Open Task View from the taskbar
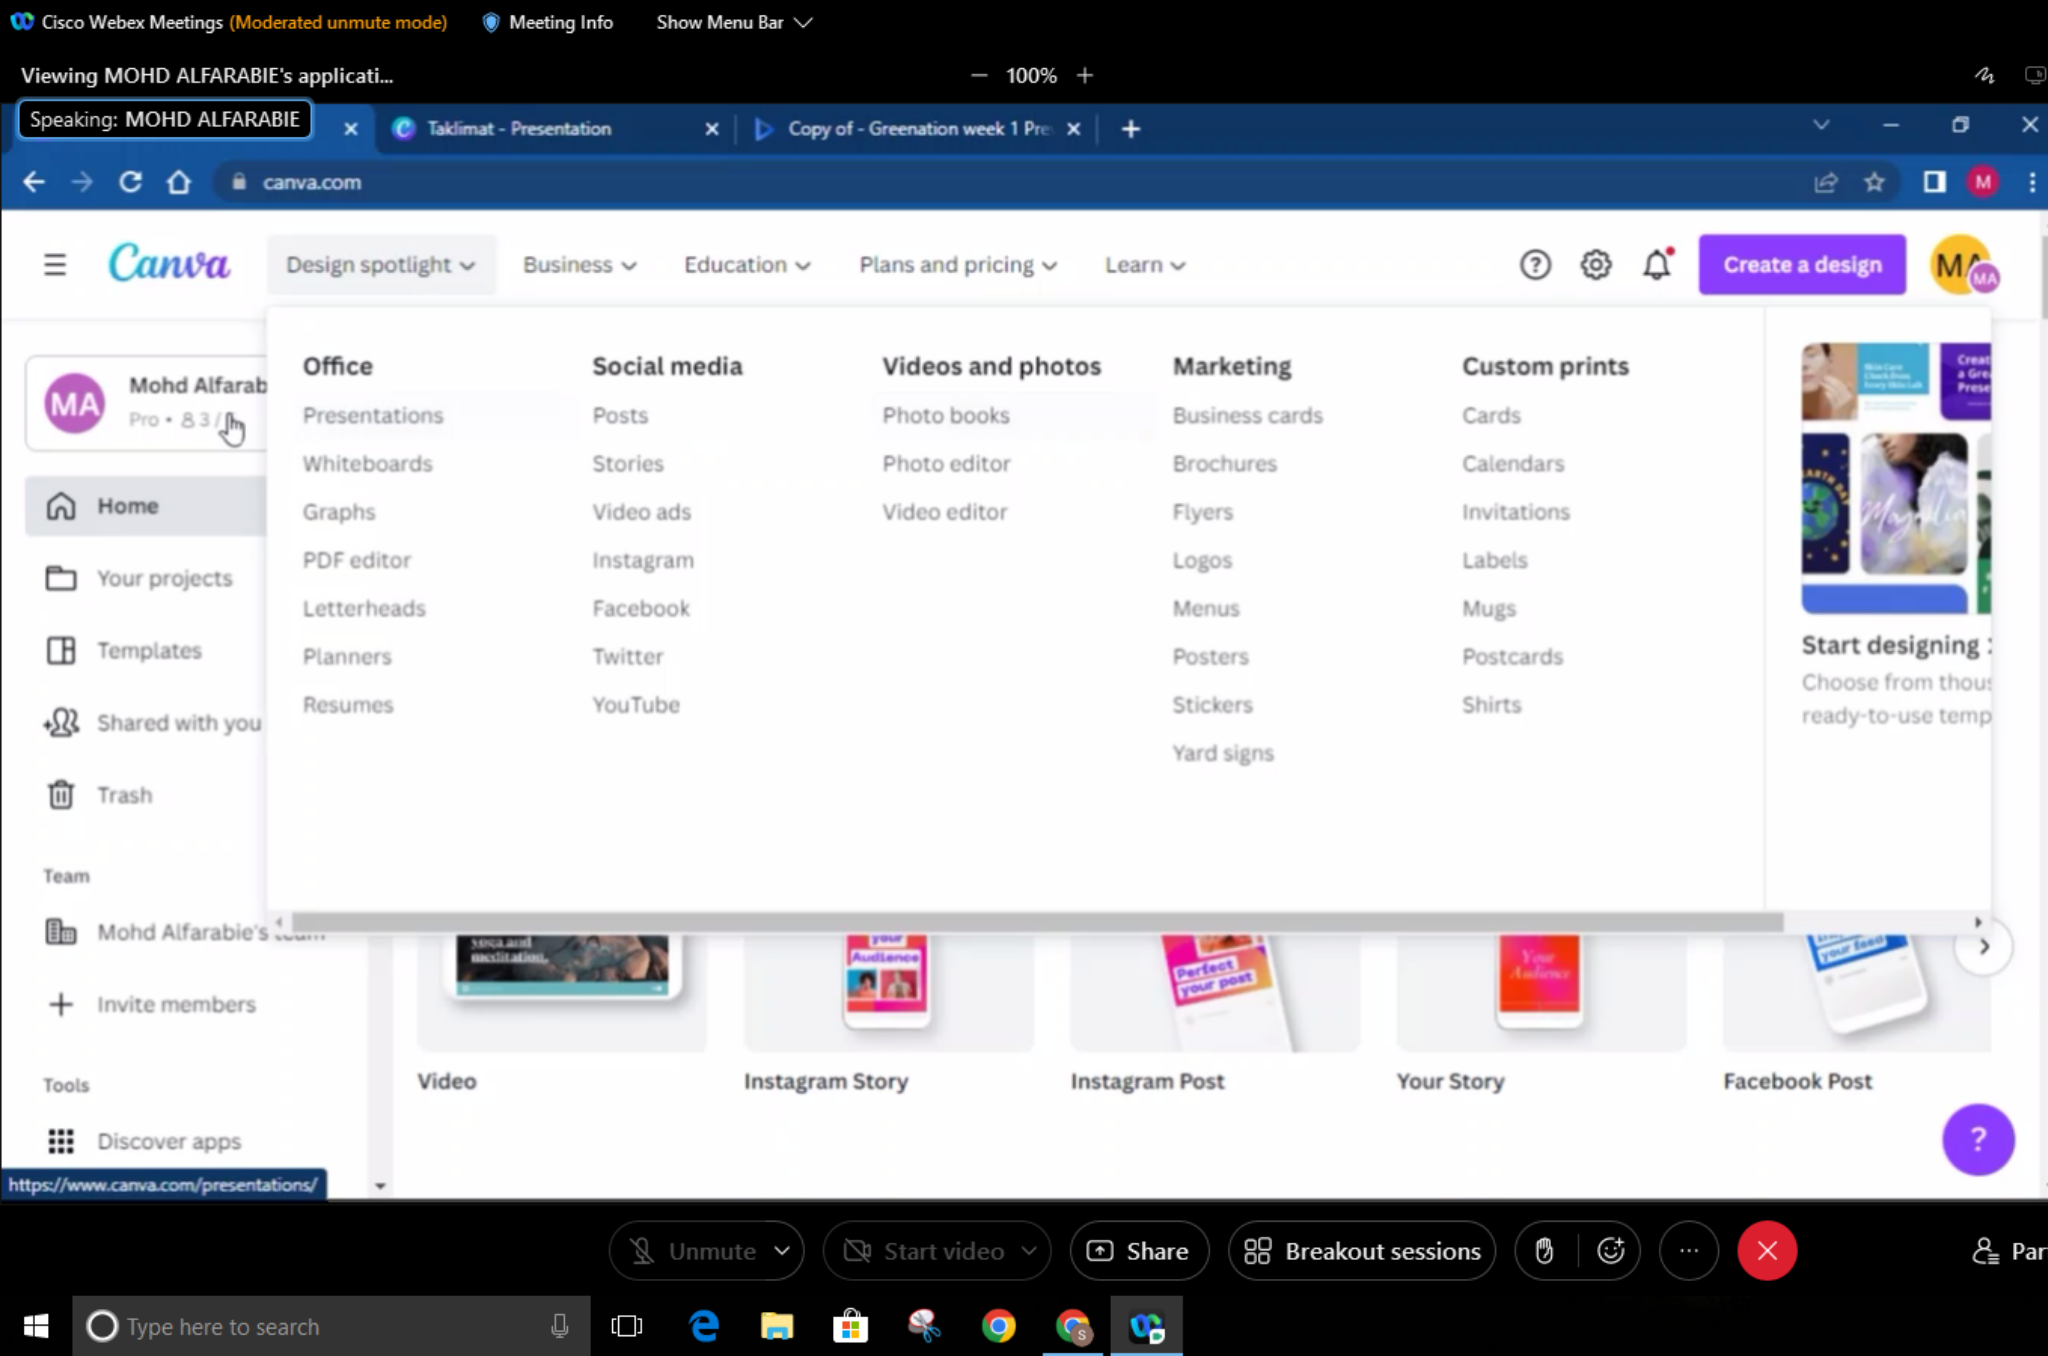 click(627, 1326)
